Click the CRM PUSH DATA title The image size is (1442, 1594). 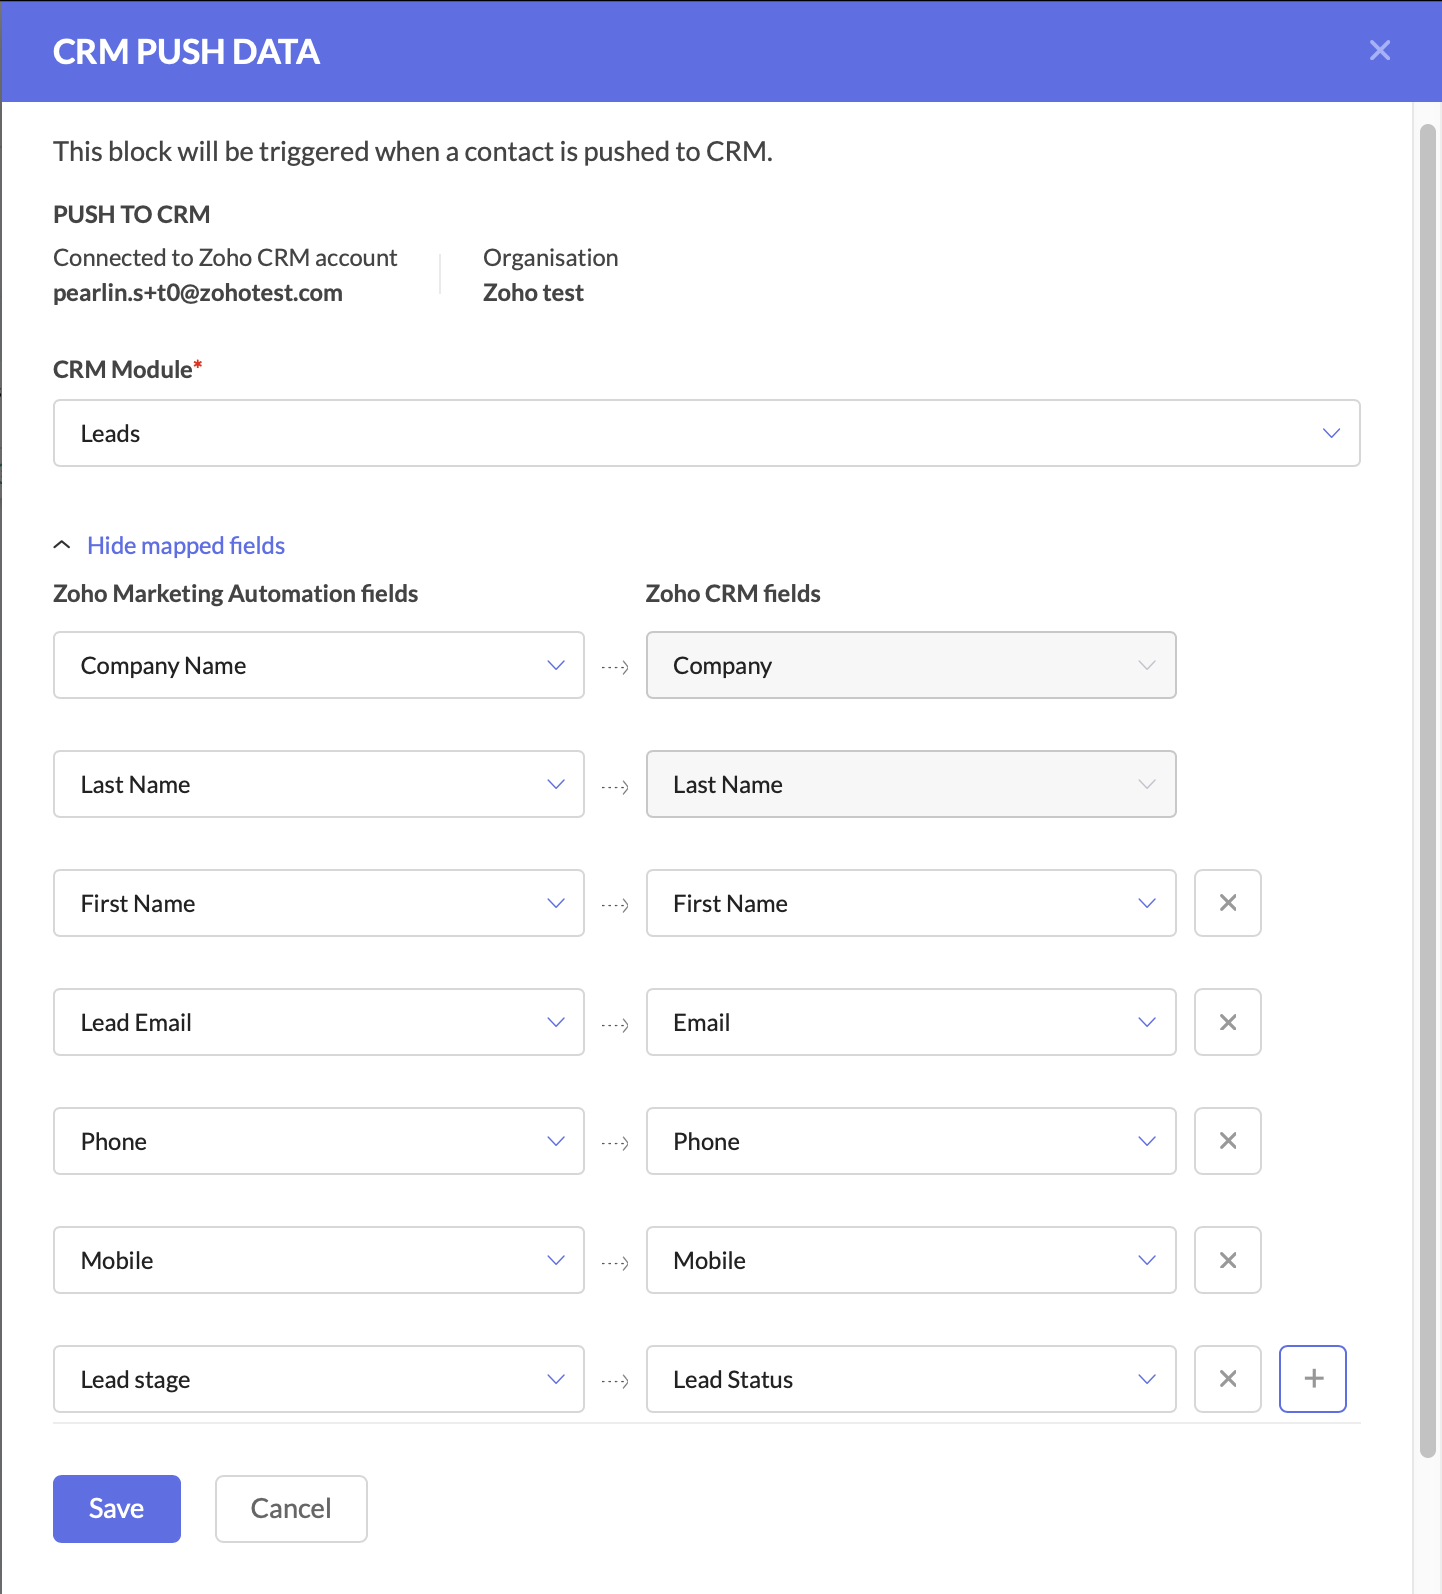186,52
